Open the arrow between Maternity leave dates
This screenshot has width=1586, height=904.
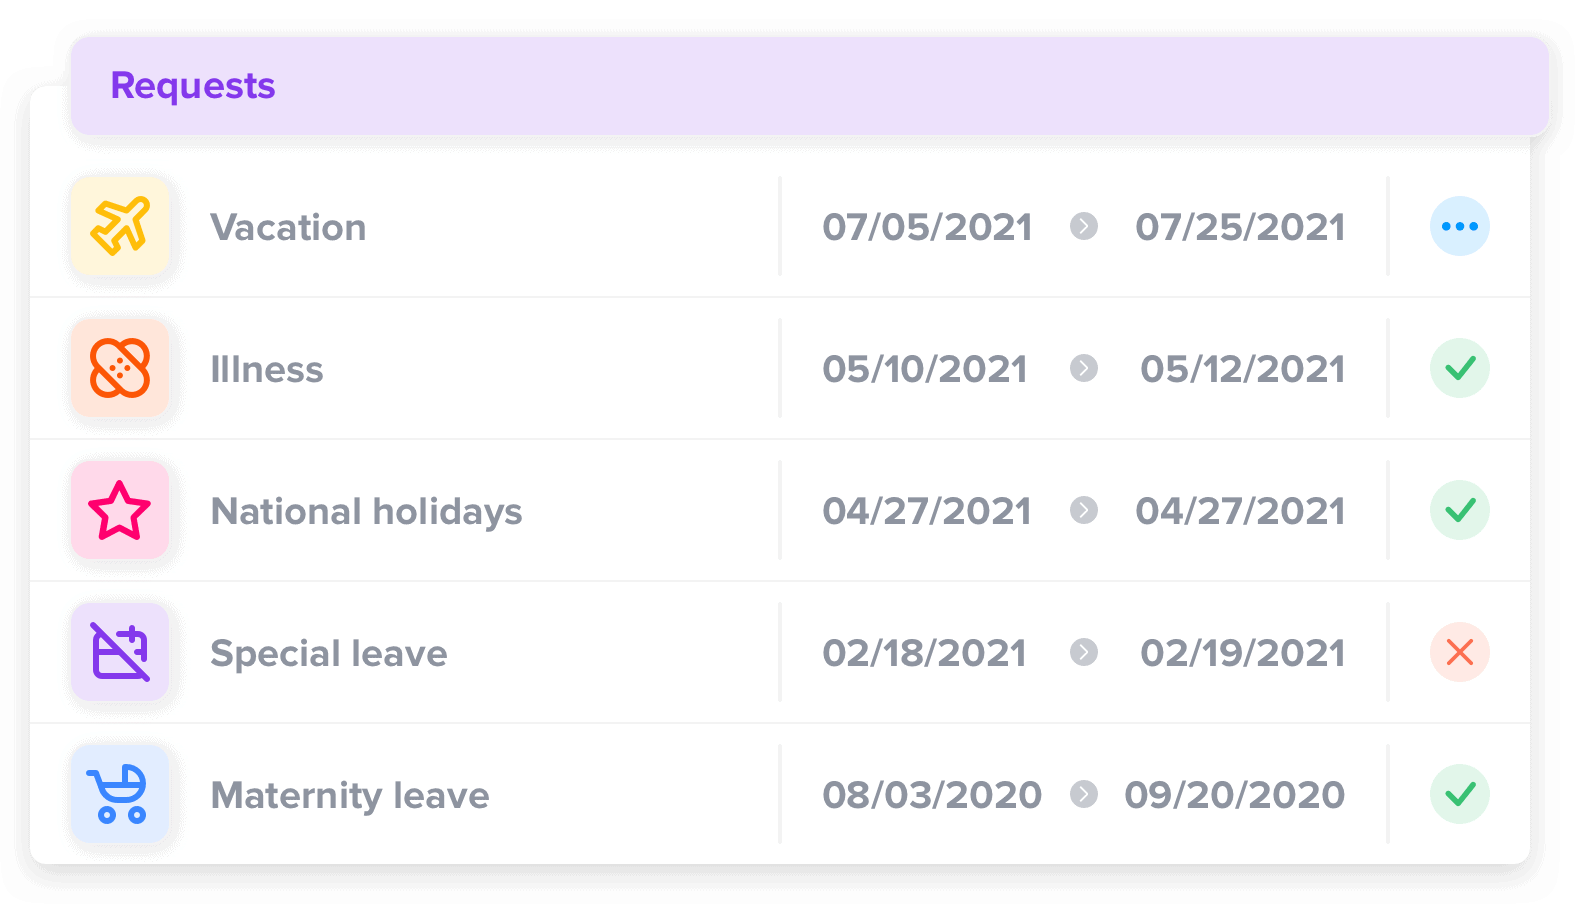click(1086, 795)
